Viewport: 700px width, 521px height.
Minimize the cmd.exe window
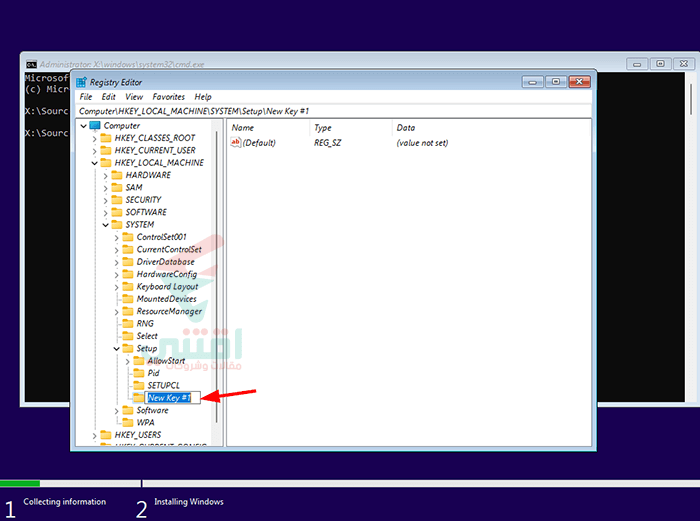pos(637,64)
